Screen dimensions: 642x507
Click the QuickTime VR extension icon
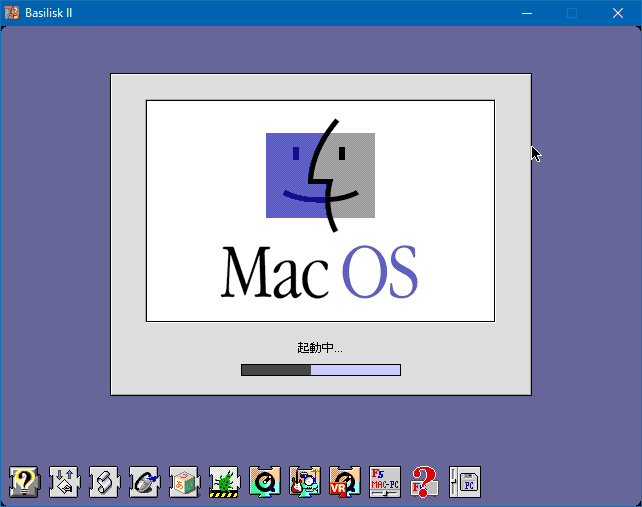point(345,482)
